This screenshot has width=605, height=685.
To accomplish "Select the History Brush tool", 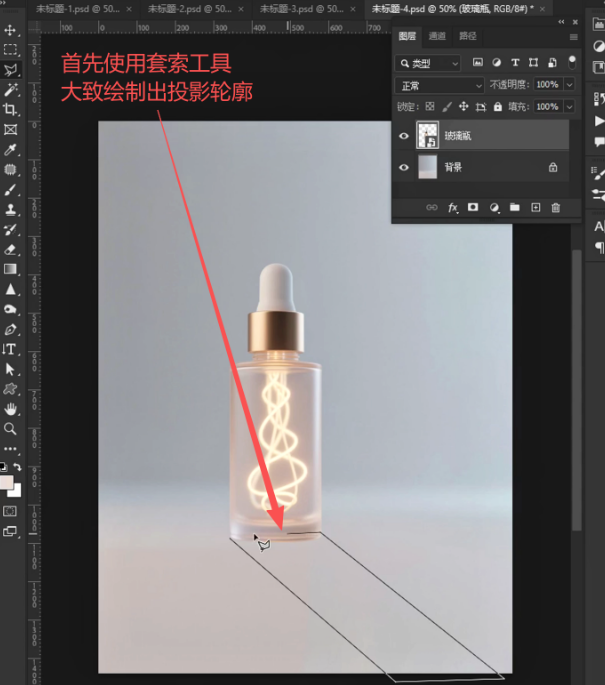I will (10, 230).
